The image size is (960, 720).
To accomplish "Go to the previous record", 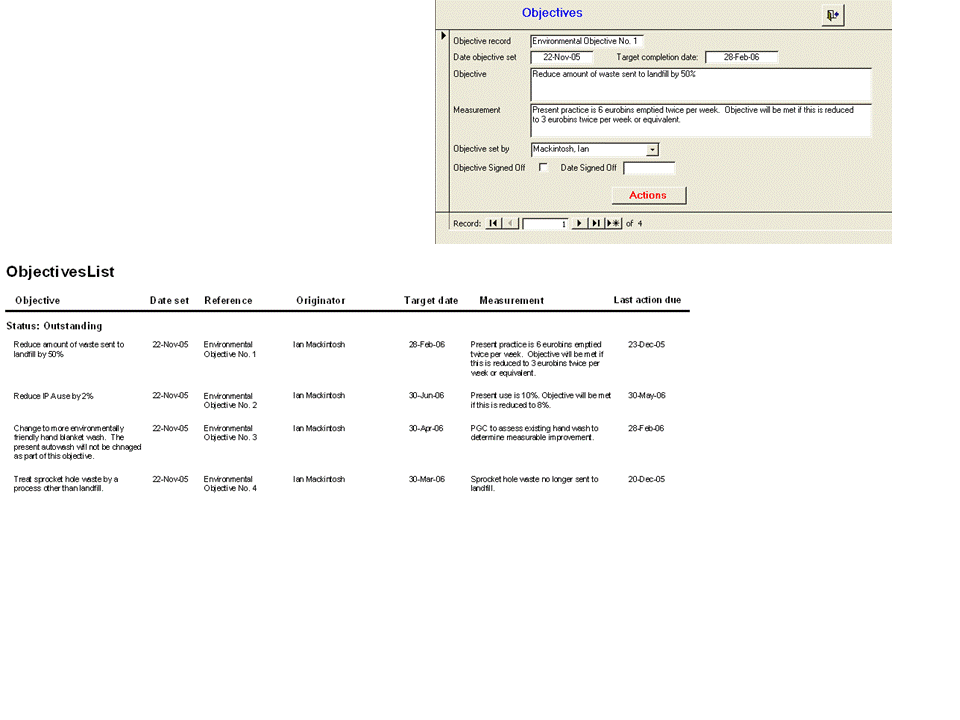I will 511,223.
